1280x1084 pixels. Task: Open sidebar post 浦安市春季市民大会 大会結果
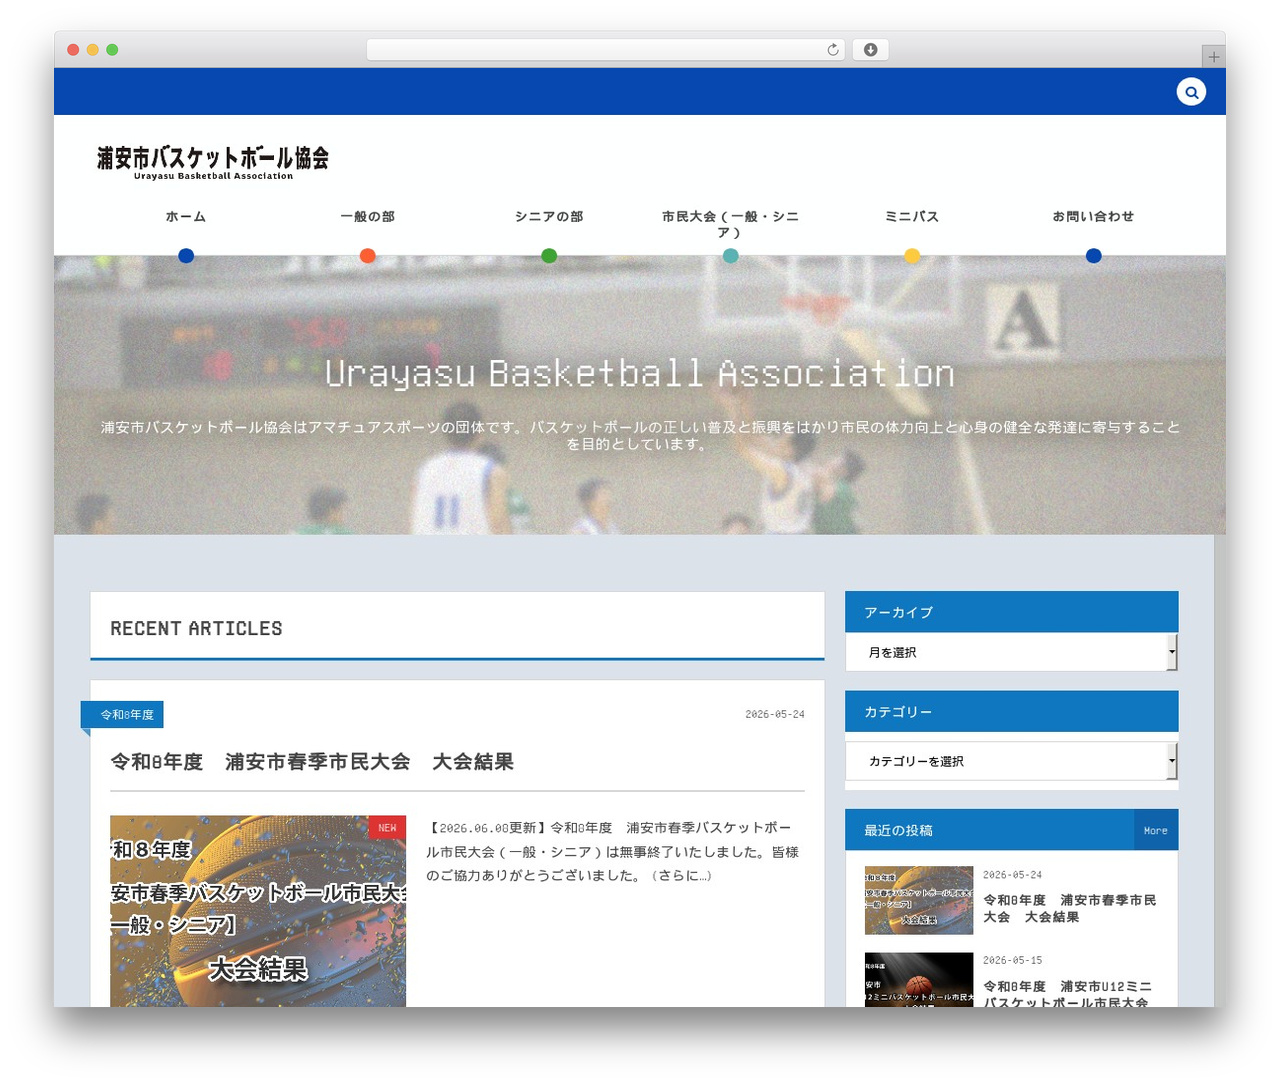coord(1070,909)
